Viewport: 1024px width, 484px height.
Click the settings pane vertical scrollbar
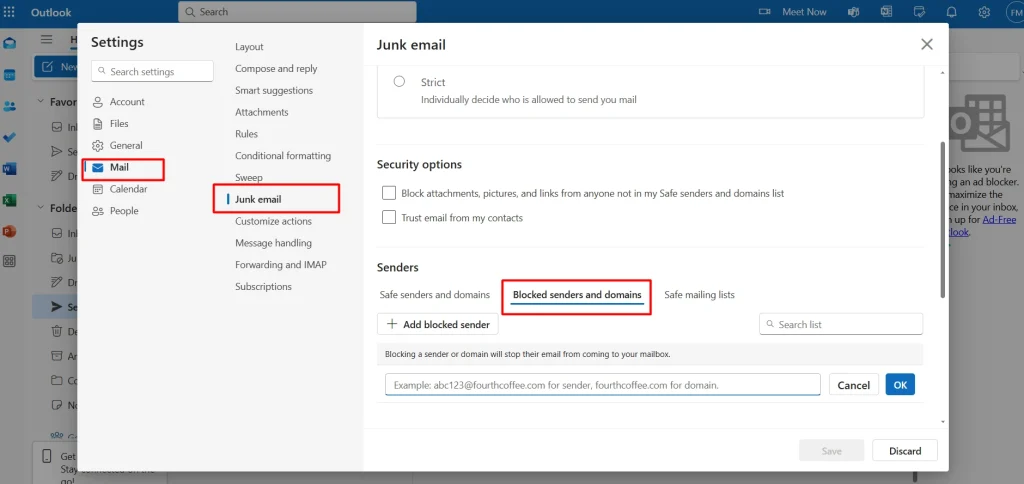[941, 220]
